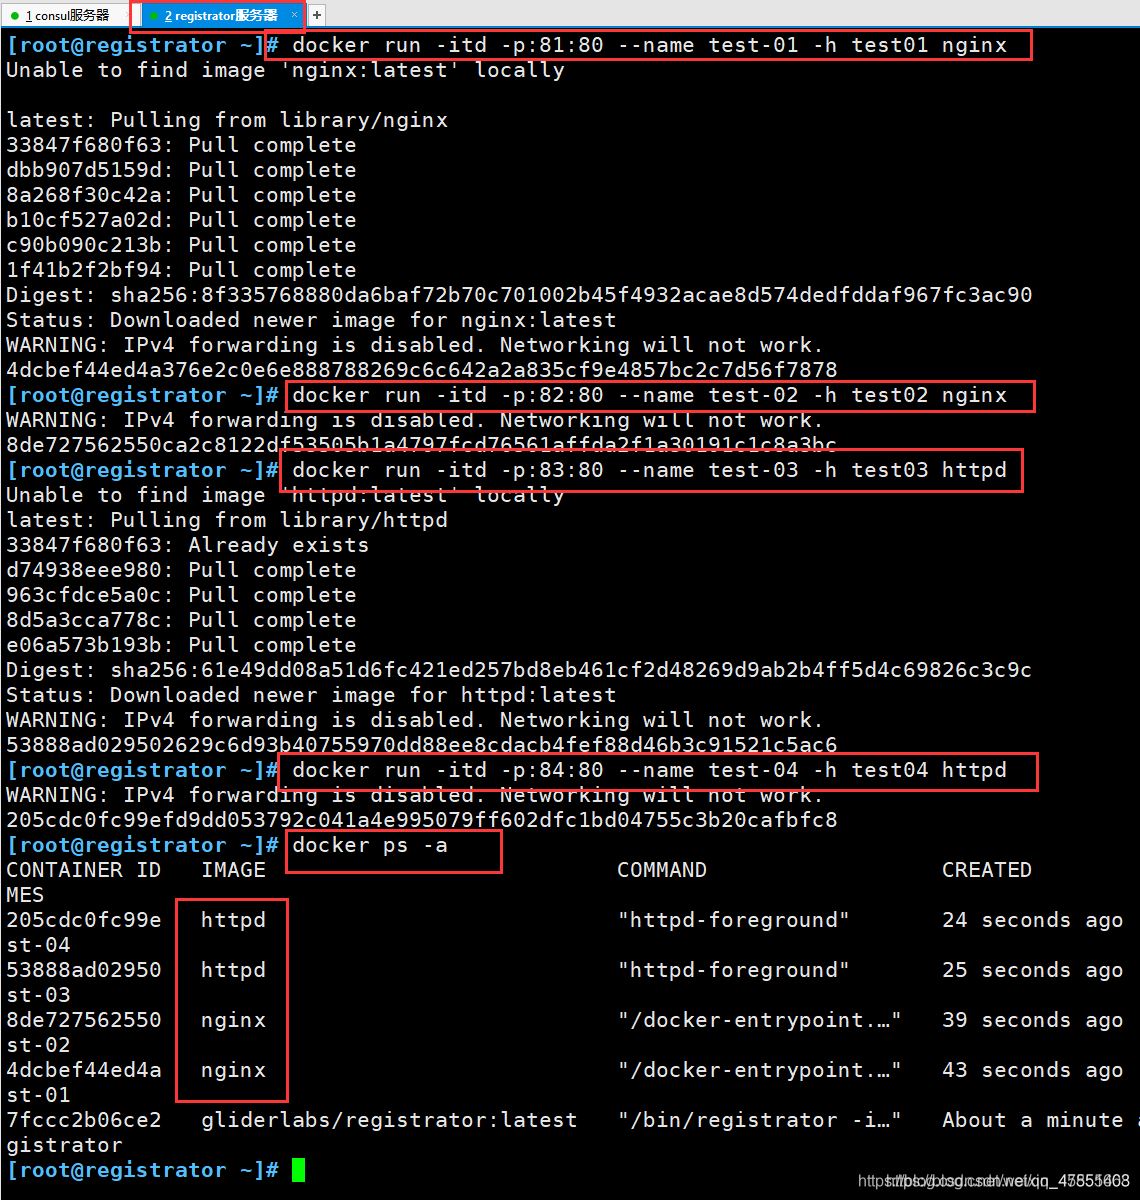The image size is (1140, 1200).
Task: Click the httpd image name for test-04
Action: coord(233,920)
